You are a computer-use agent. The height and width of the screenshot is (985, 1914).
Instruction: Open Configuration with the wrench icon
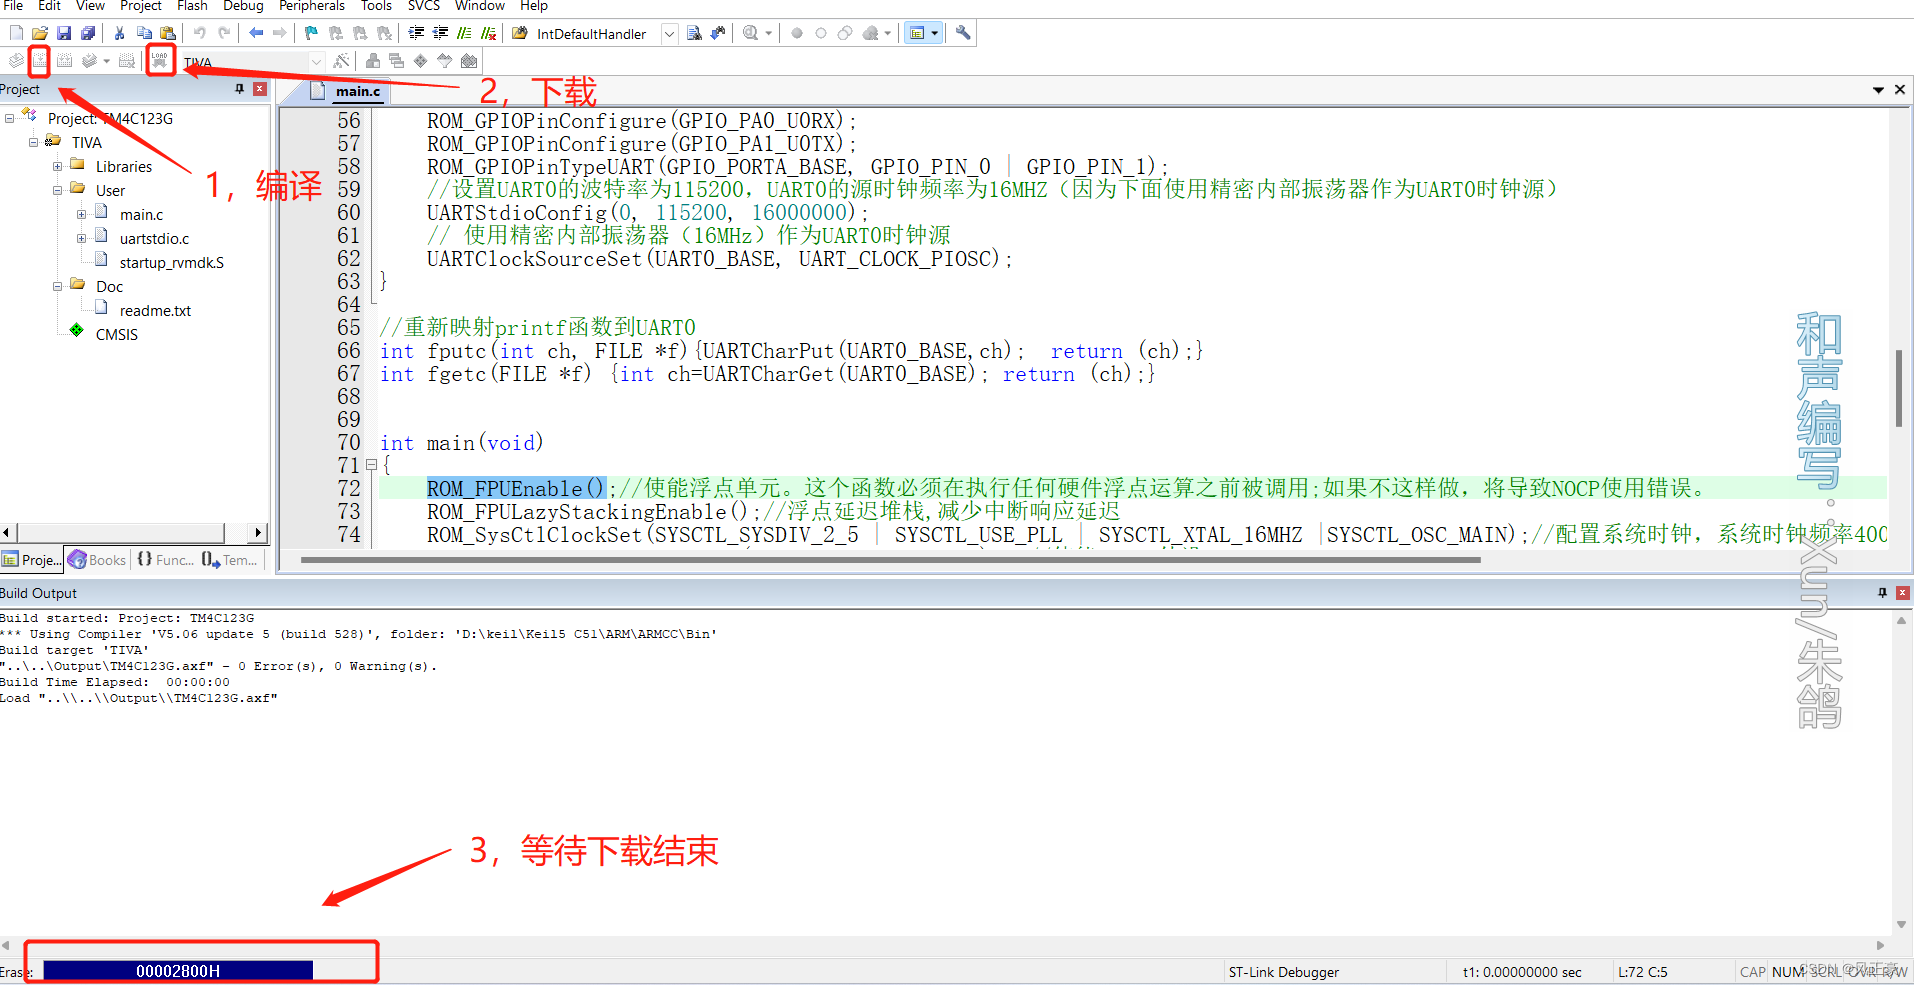coord(963,33)
